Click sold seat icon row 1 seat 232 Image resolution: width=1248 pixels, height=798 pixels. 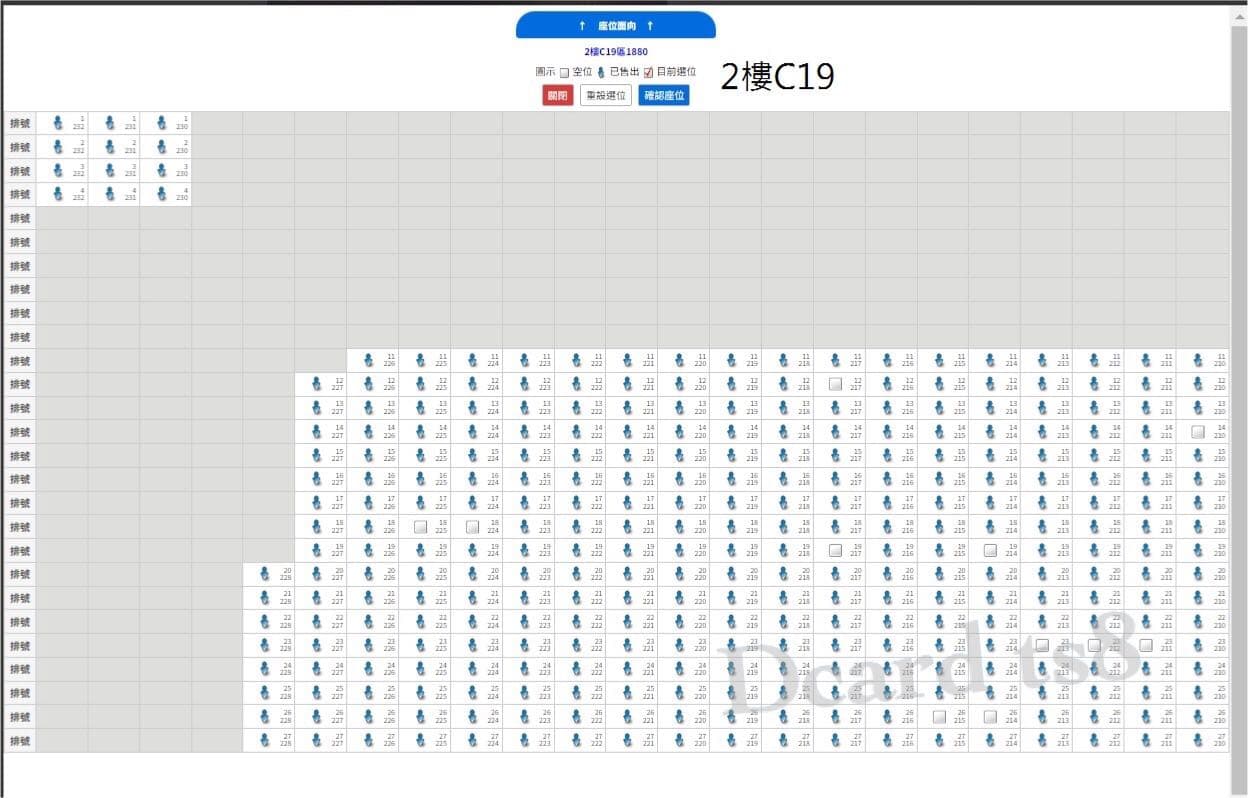point(57,123)
